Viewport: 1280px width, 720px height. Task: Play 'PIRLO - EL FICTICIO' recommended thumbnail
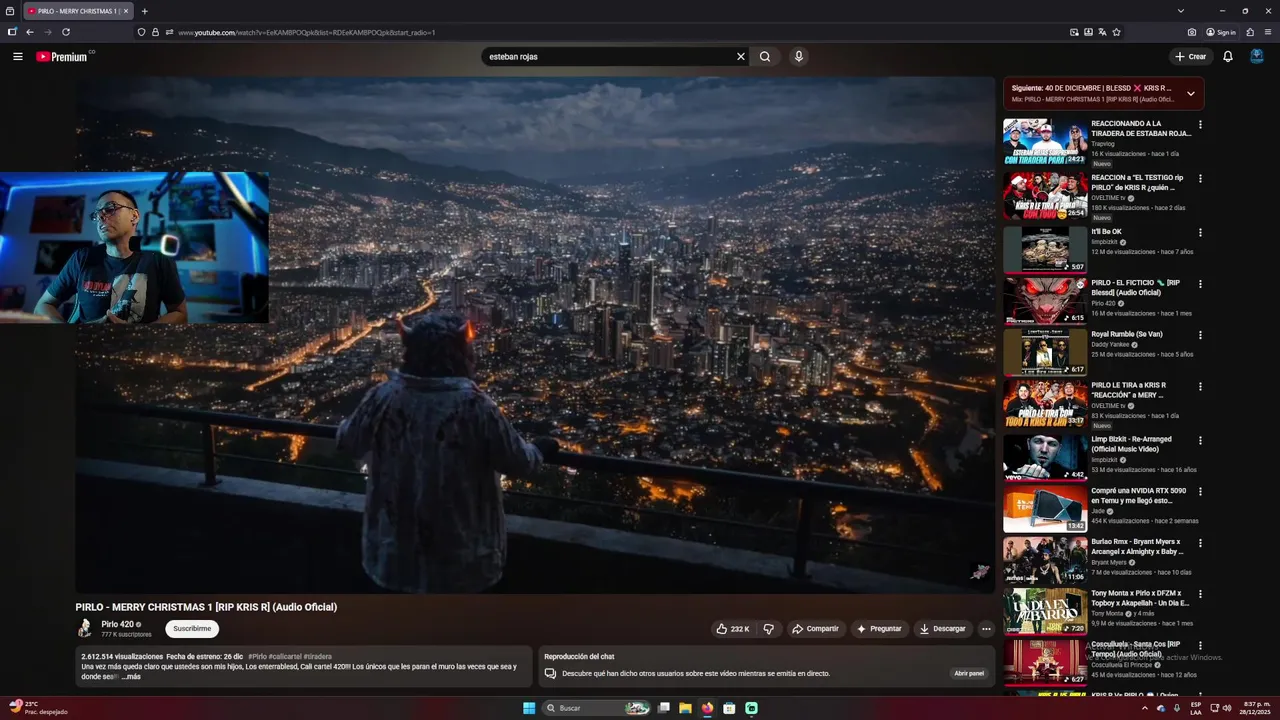[x=1045, y=300]
